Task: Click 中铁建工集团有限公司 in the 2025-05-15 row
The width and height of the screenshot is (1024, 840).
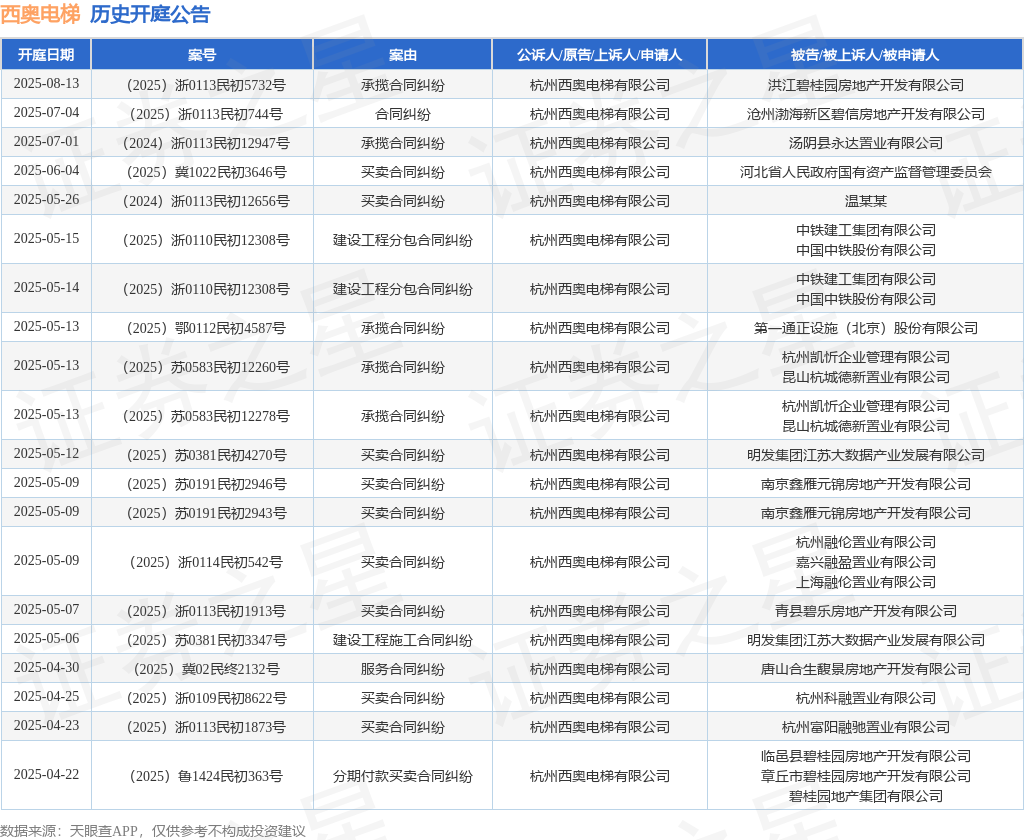Action: 865,230
